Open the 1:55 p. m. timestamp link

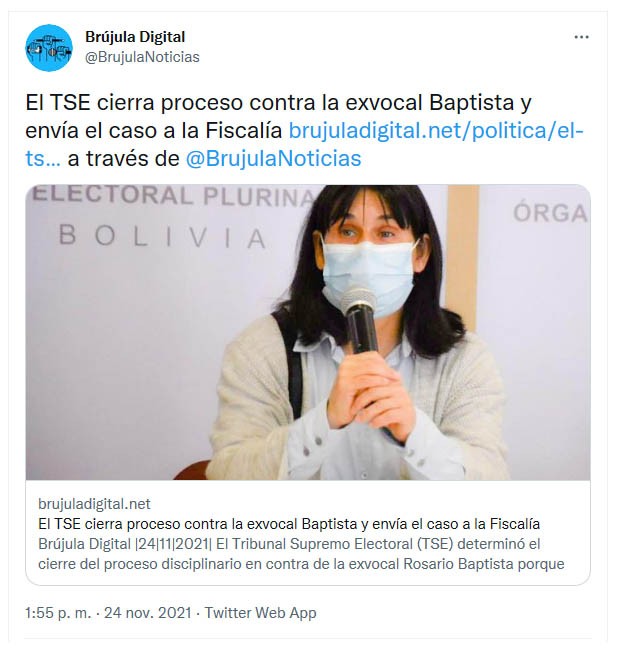57,613
